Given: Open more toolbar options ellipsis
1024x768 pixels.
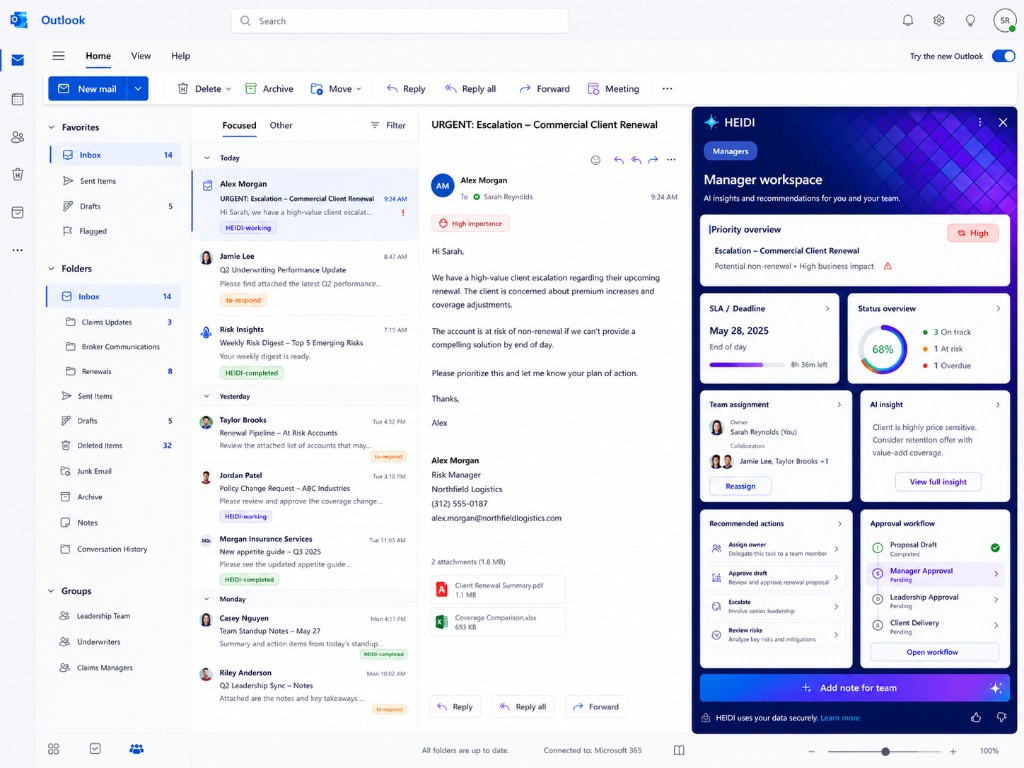Looking at the screenshot, I should [667, 89].
